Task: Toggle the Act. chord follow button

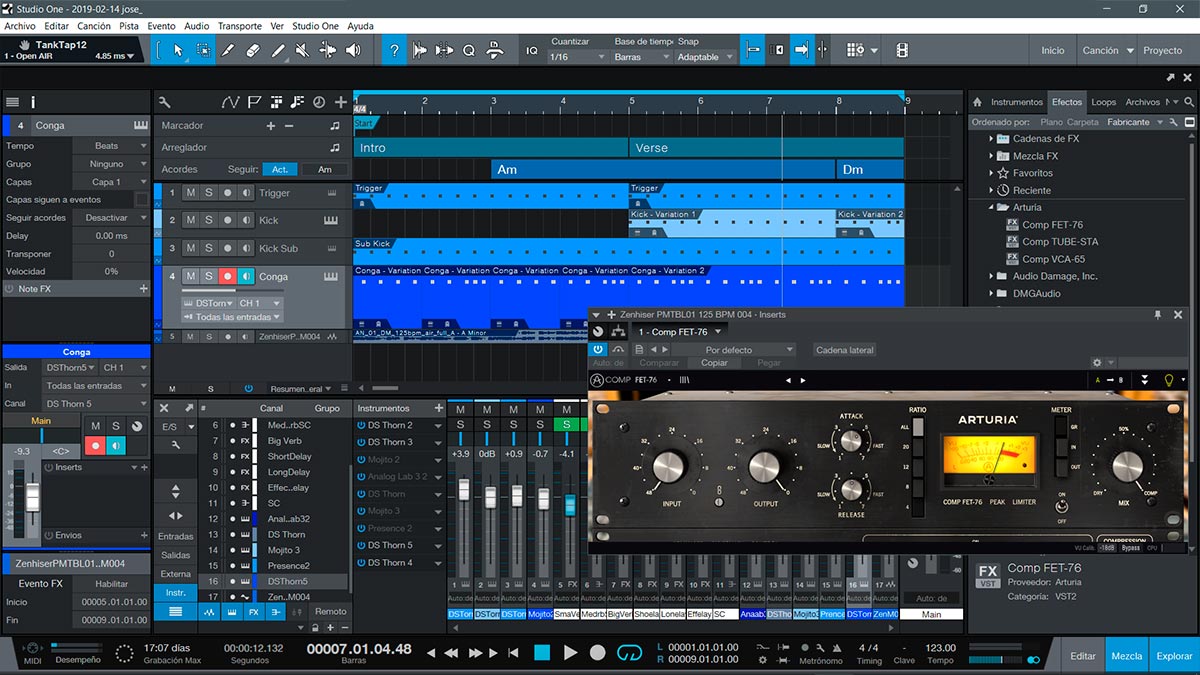Action: (280, 170)
